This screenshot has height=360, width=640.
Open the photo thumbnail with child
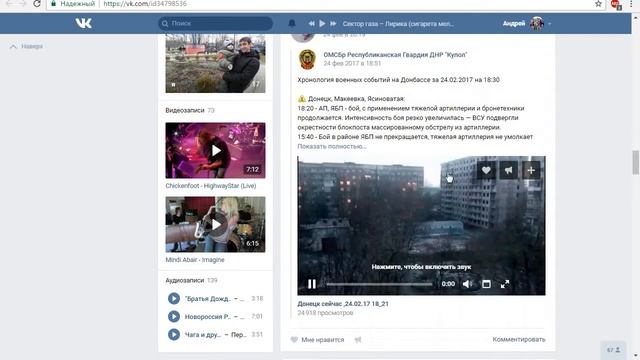coord(215,63)
